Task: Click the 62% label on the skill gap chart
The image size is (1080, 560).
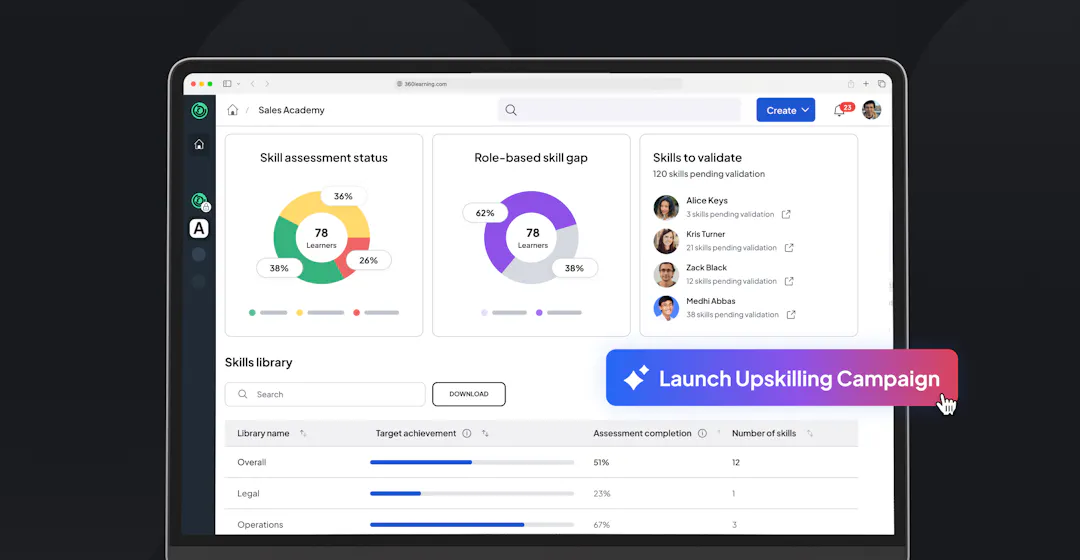Action: click(x=485, y=213)
